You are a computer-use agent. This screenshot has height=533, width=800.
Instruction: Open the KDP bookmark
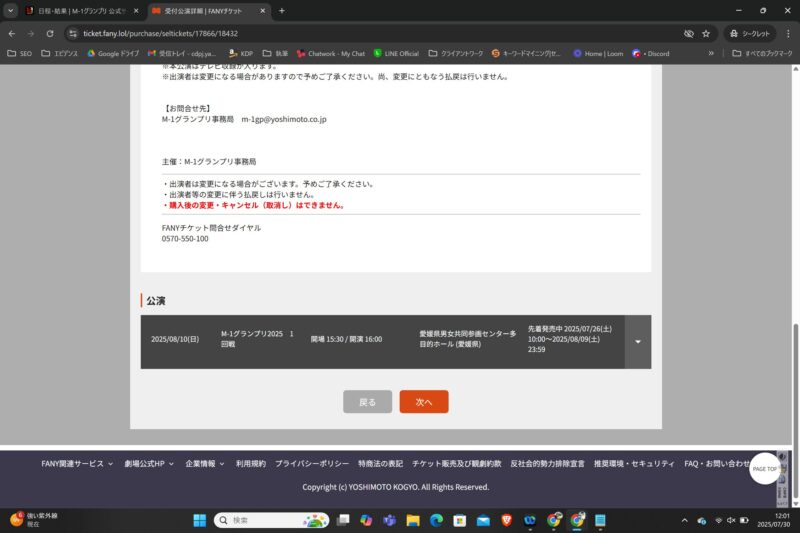click(x=241, y=54)
